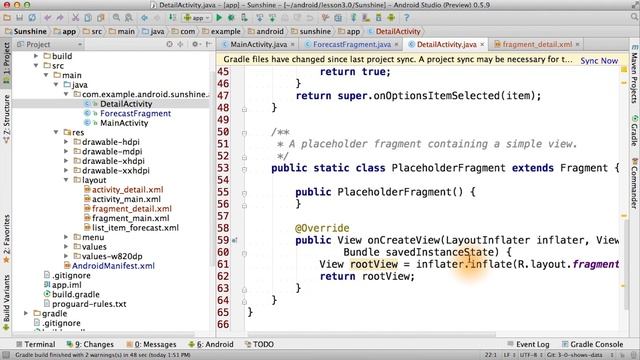Image resolution: width=640 pixels, height=360 pixels.
Task: Expand the values folder
Action: [x=66, y=247]
